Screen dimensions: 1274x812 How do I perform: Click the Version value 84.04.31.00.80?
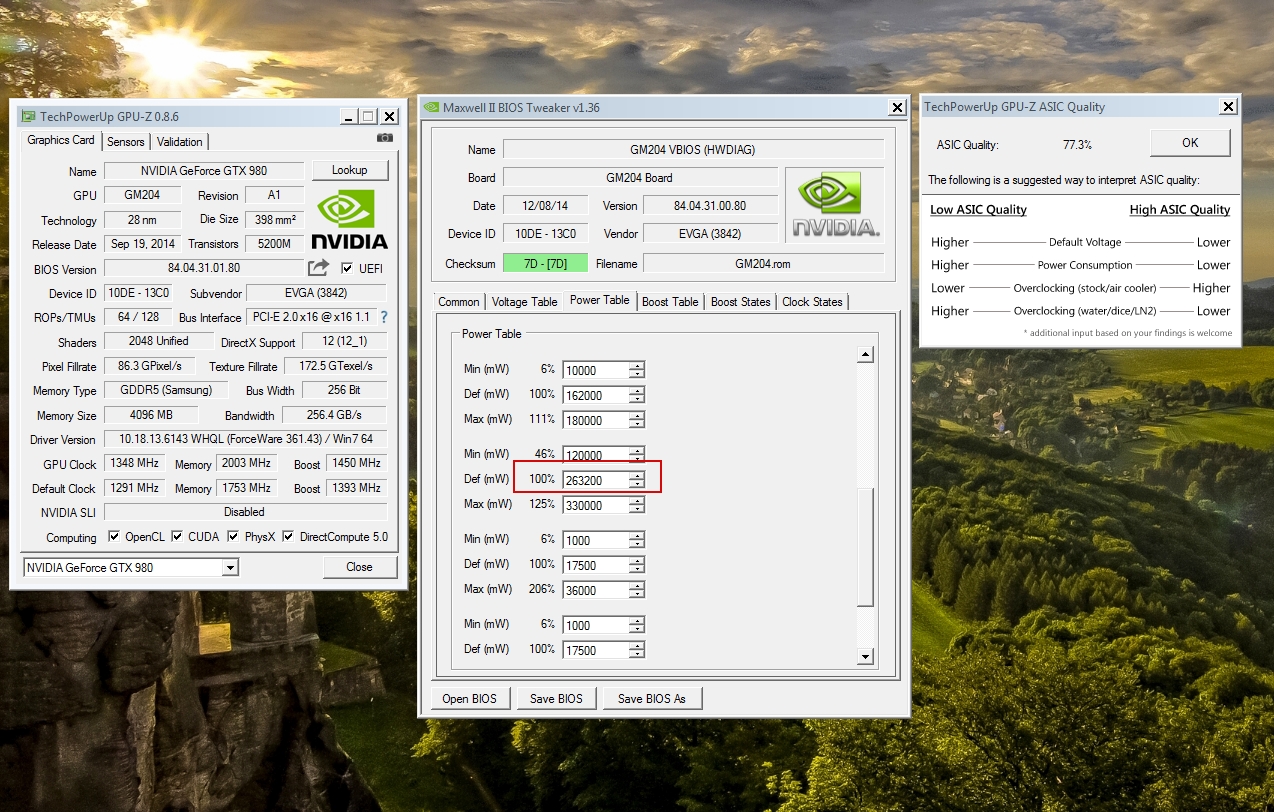710,206
